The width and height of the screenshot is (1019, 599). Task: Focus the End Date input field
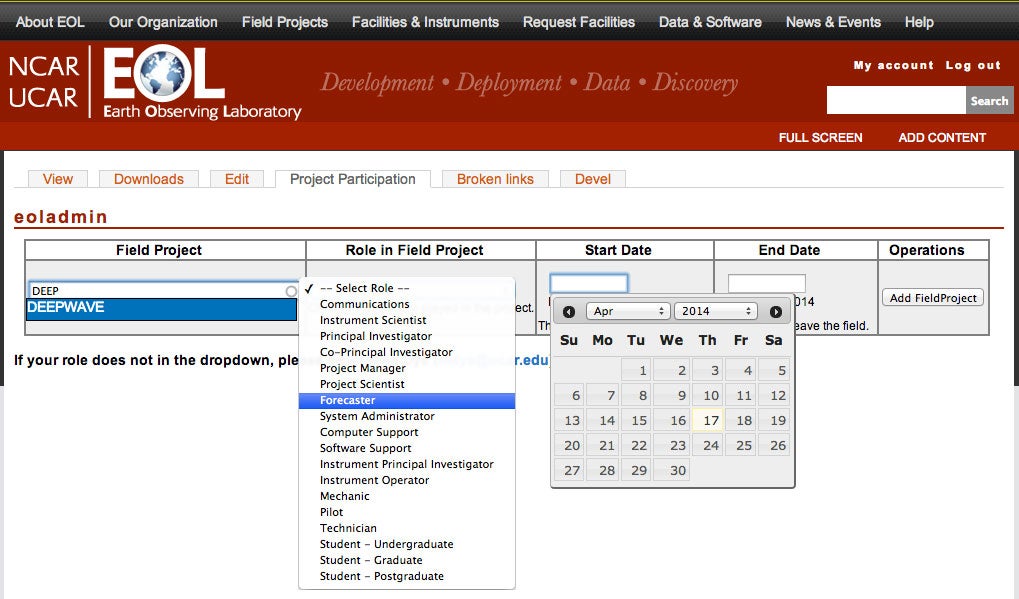point(766,284)
